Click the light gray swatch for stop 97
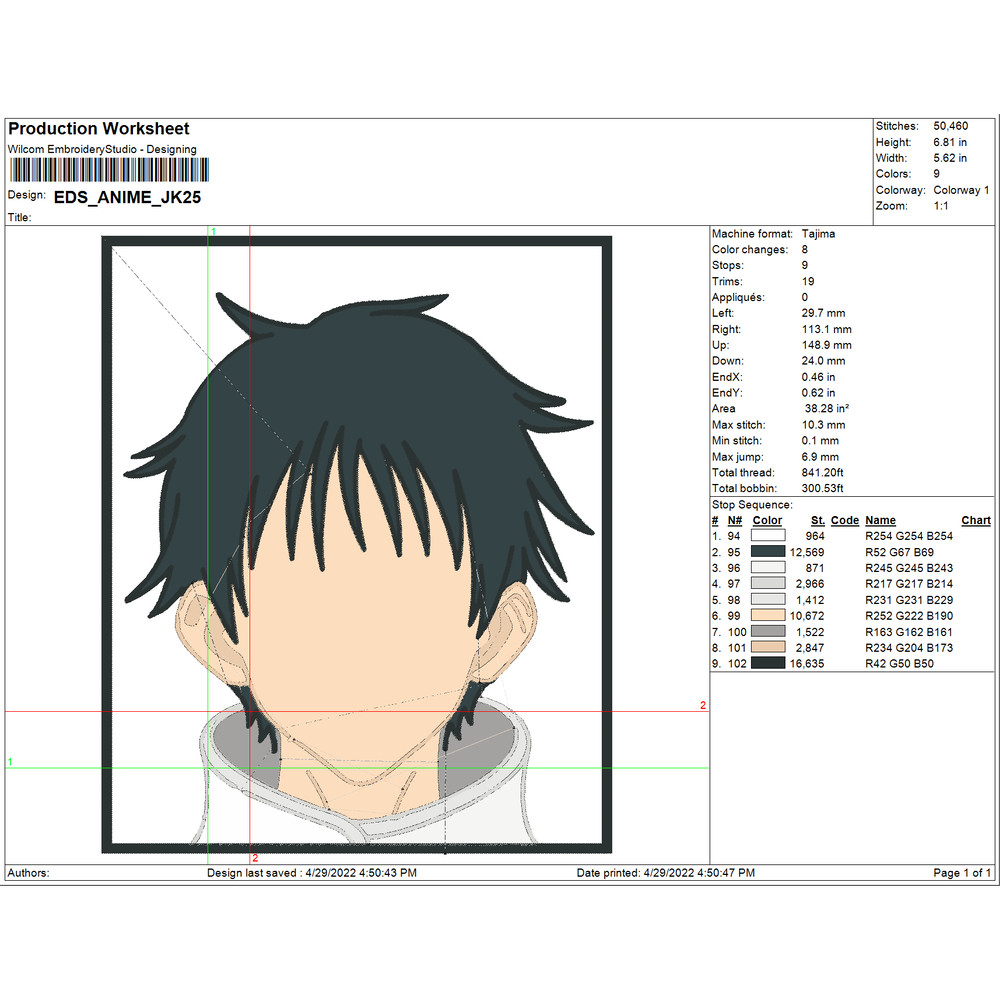The image size is (1000, 1000). click(x=768, y=584)
